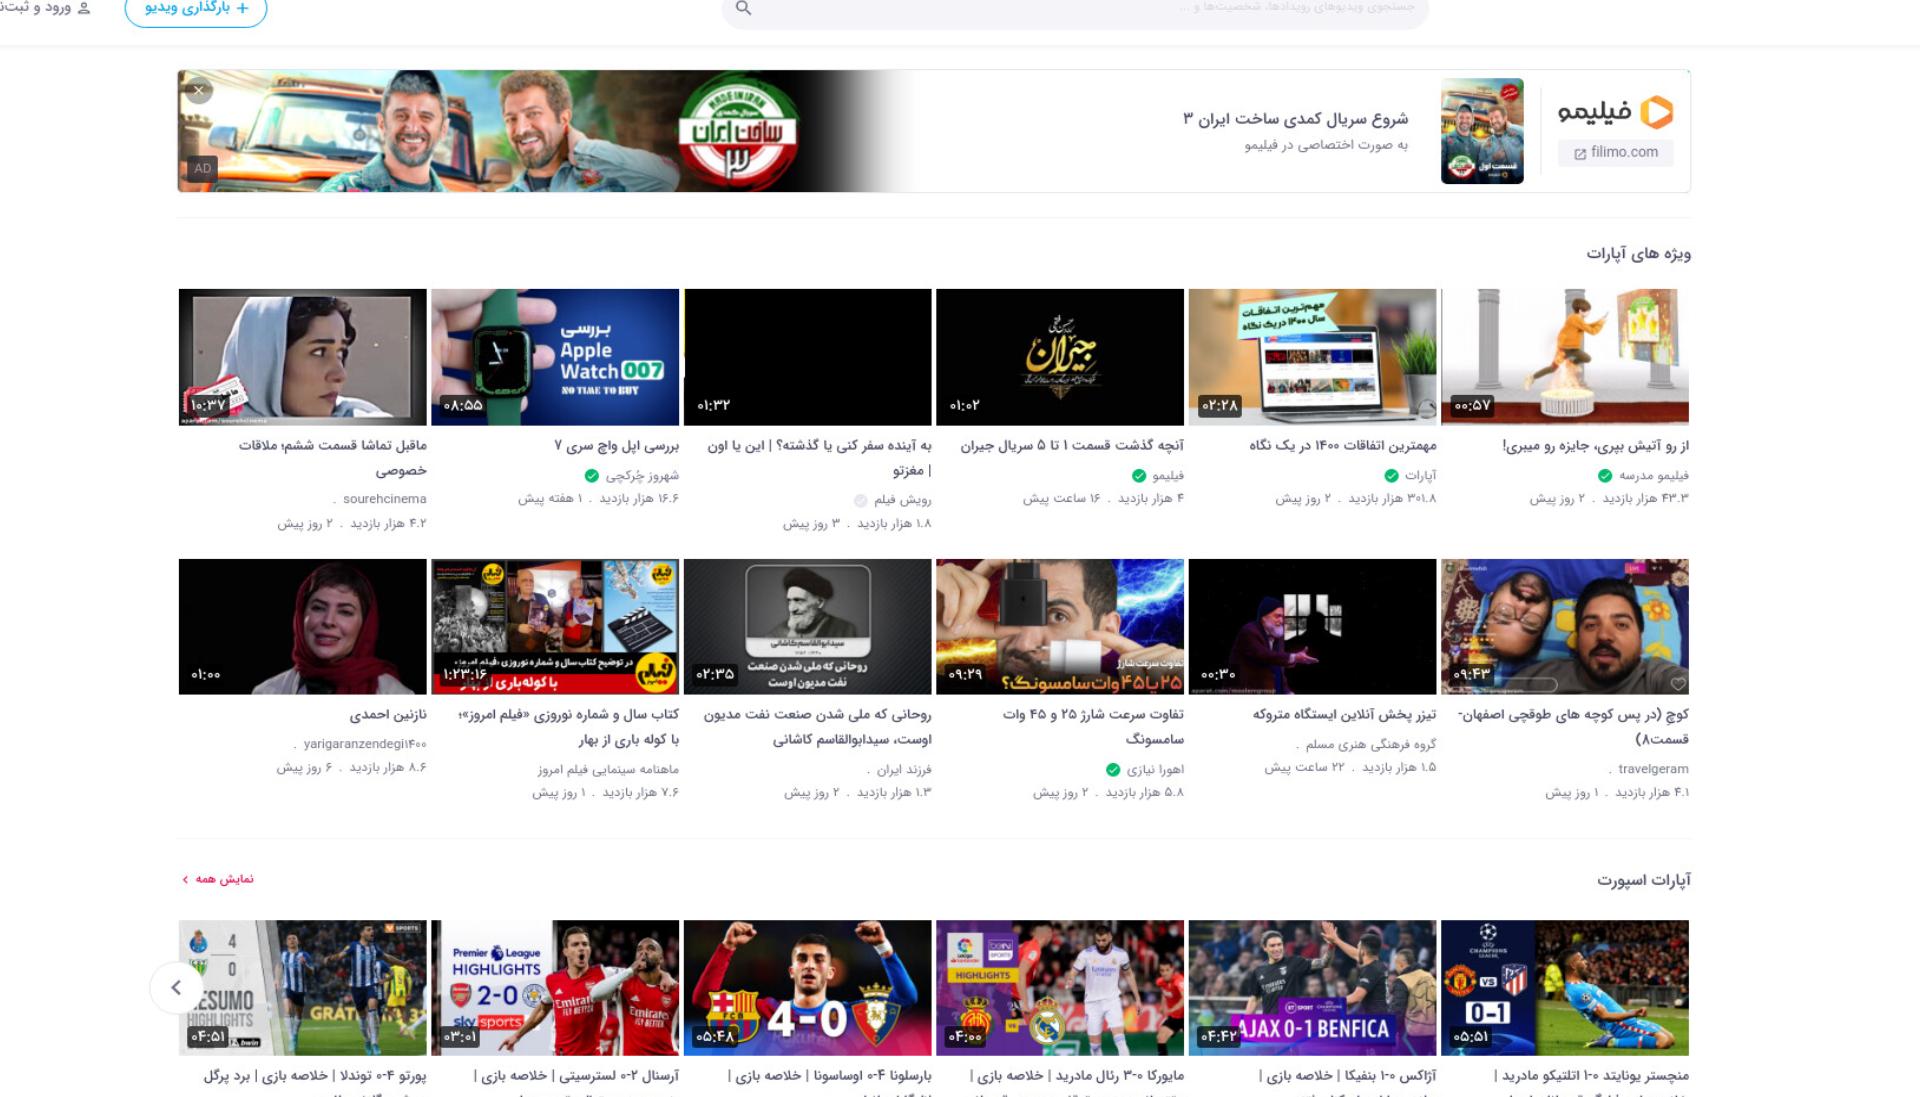Open the ماقبل تماشا sourehcinema thumbnail
This screenshot has height=1097, width=1920.
303,357
